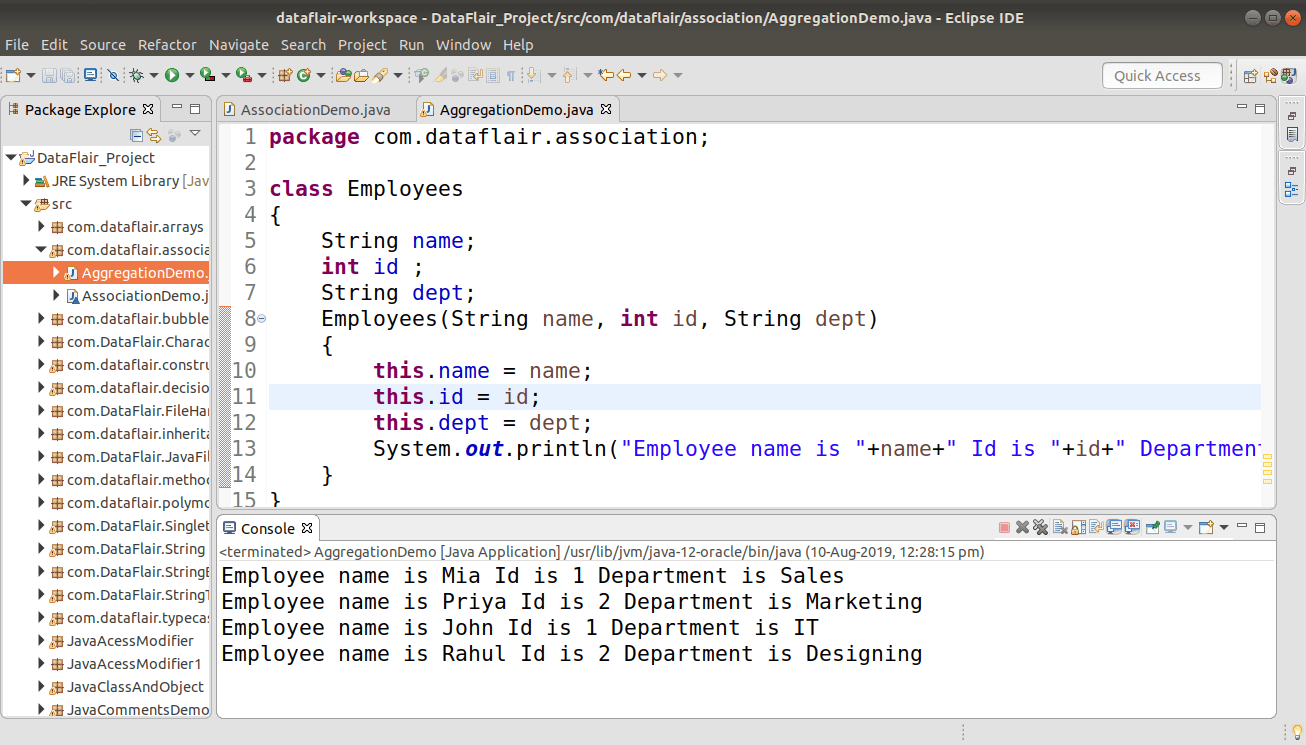Open the Task List icon in right trim
This screenshot has width=1306, height=745.
pos(1292,134)
